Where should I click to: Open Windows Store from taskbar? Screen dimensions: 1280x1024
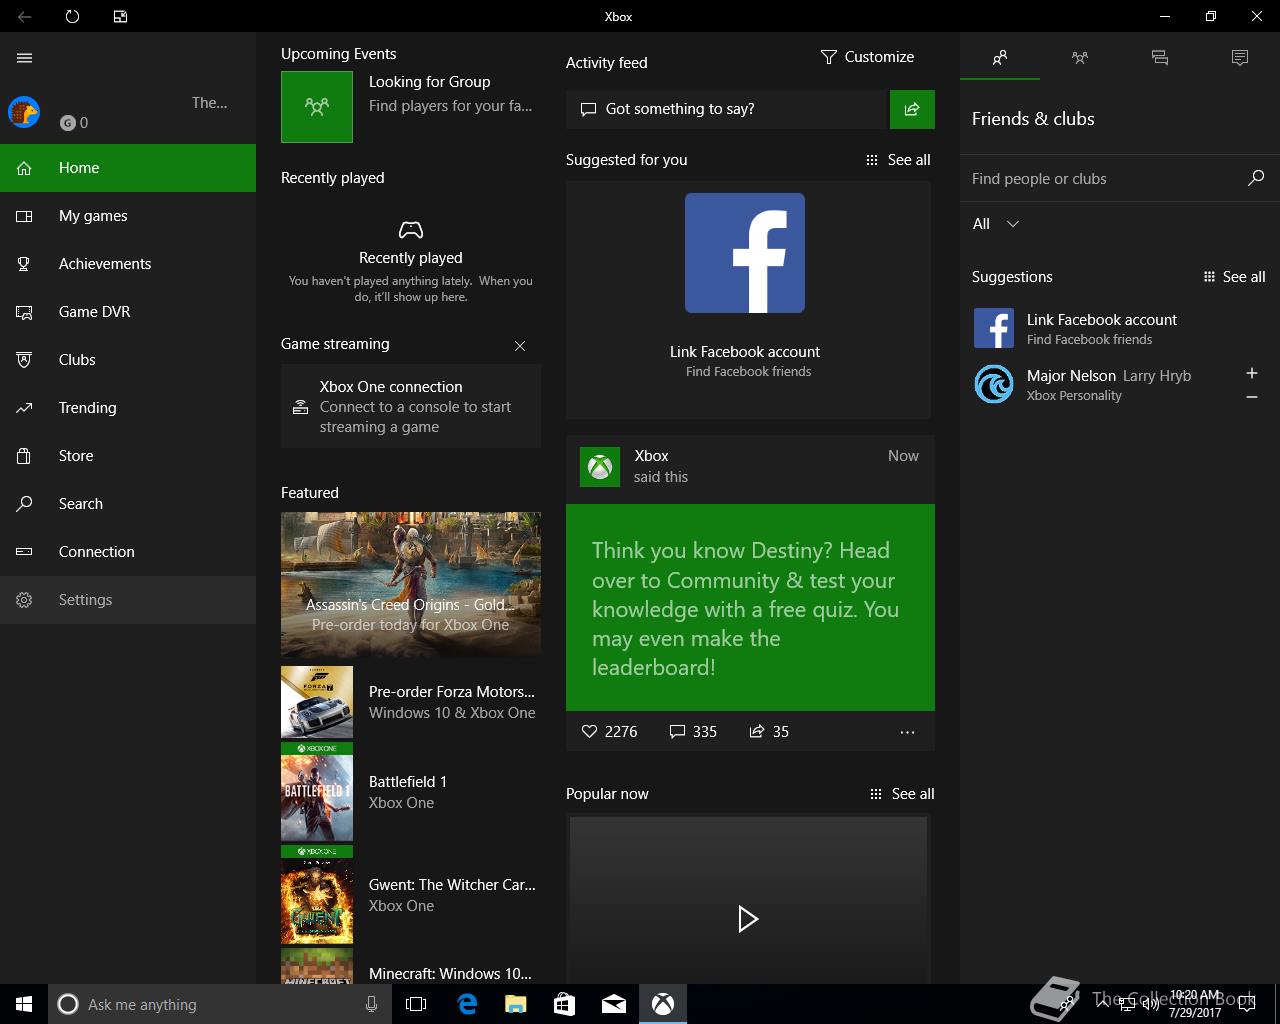coord(565,1004)
